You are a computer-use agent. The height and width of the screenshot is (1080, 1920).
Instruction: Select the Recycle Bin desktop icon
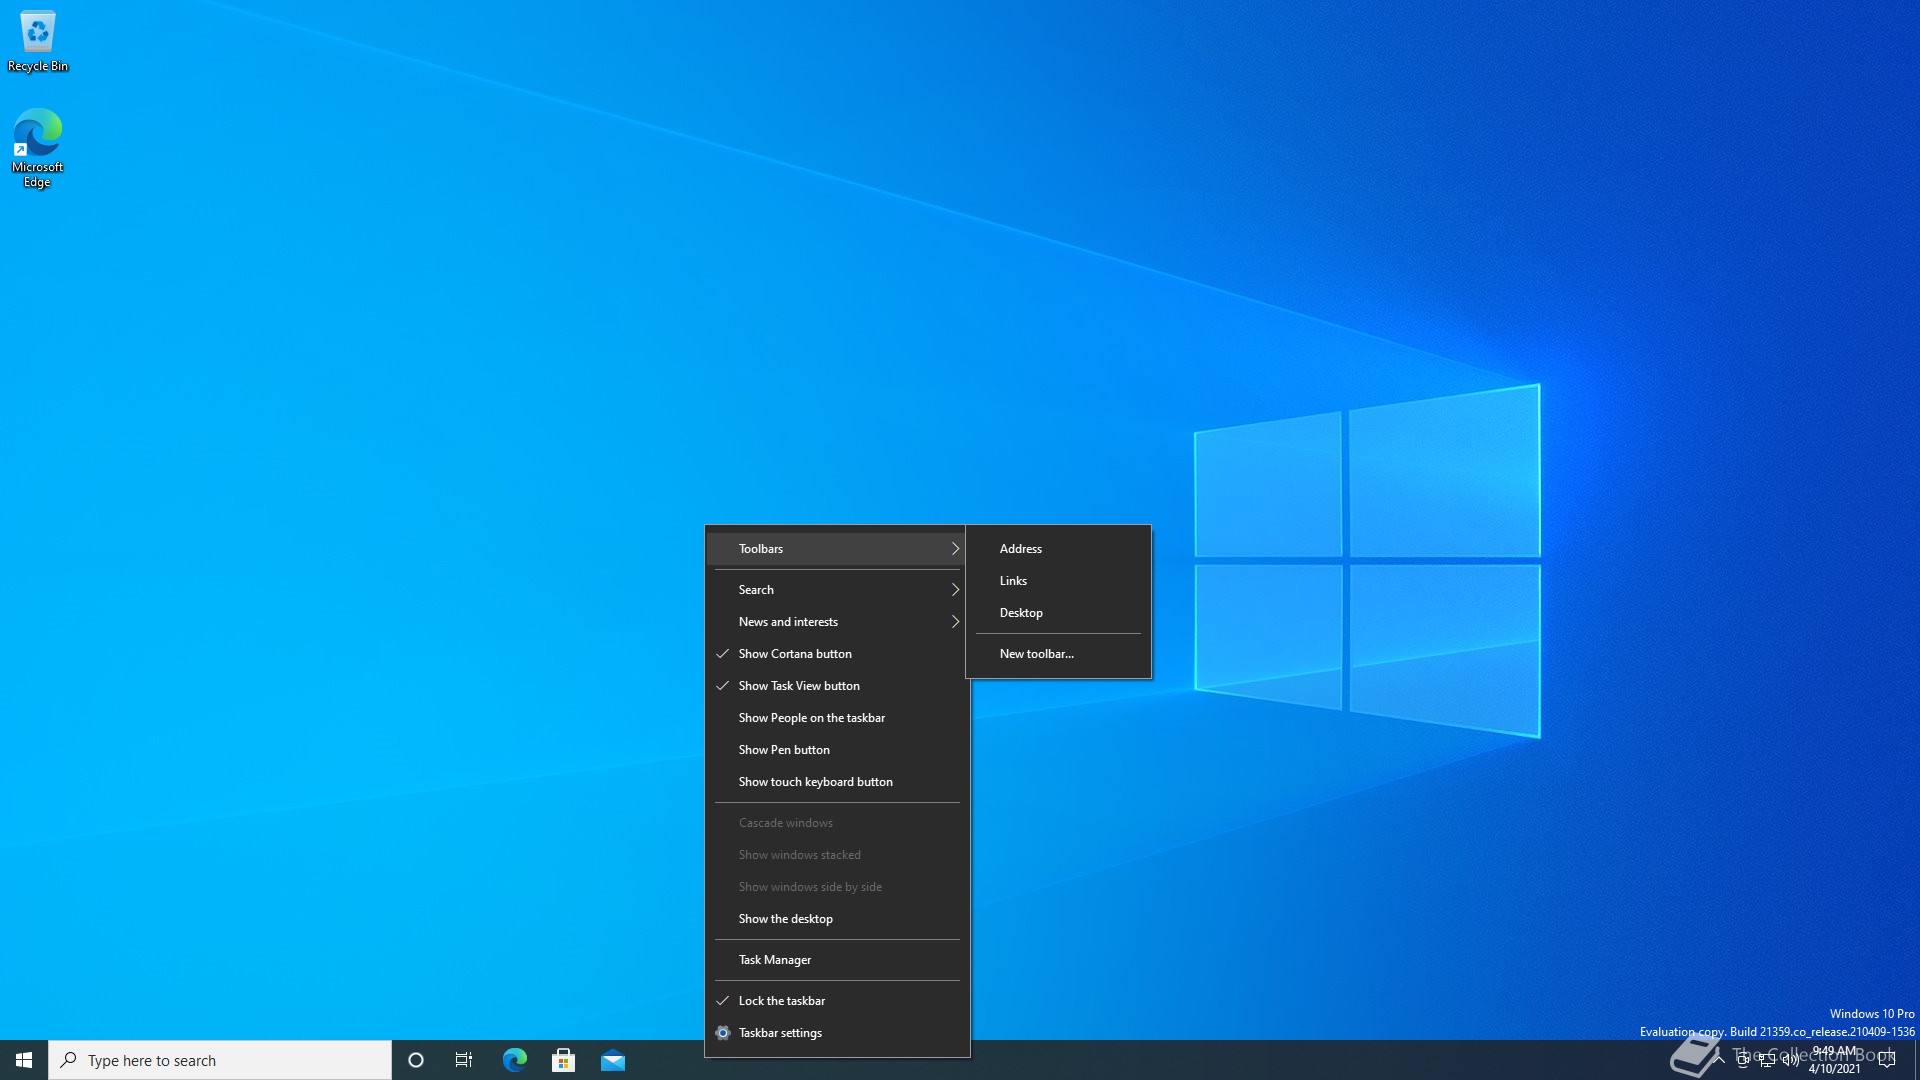coord(38,42)
